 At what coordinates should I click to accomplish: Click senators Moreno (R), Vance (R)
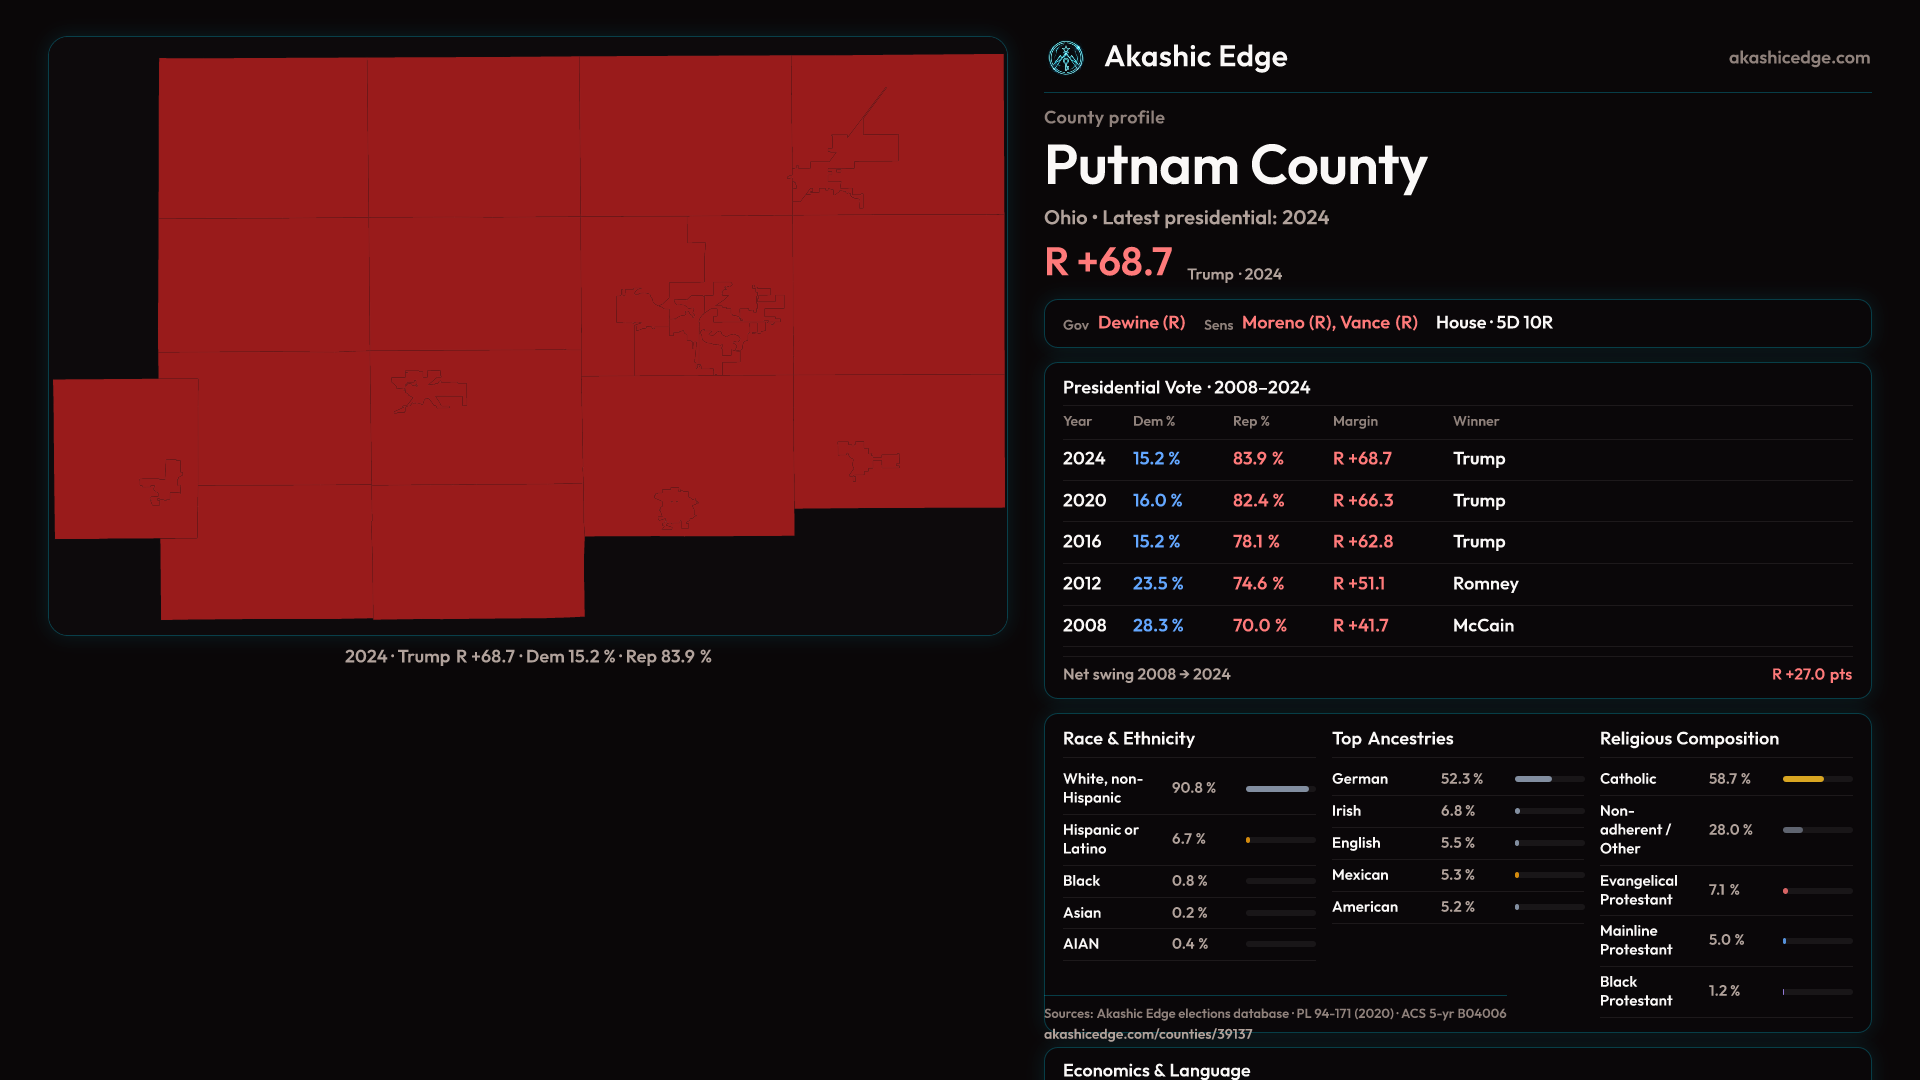tap(1329, 323)
